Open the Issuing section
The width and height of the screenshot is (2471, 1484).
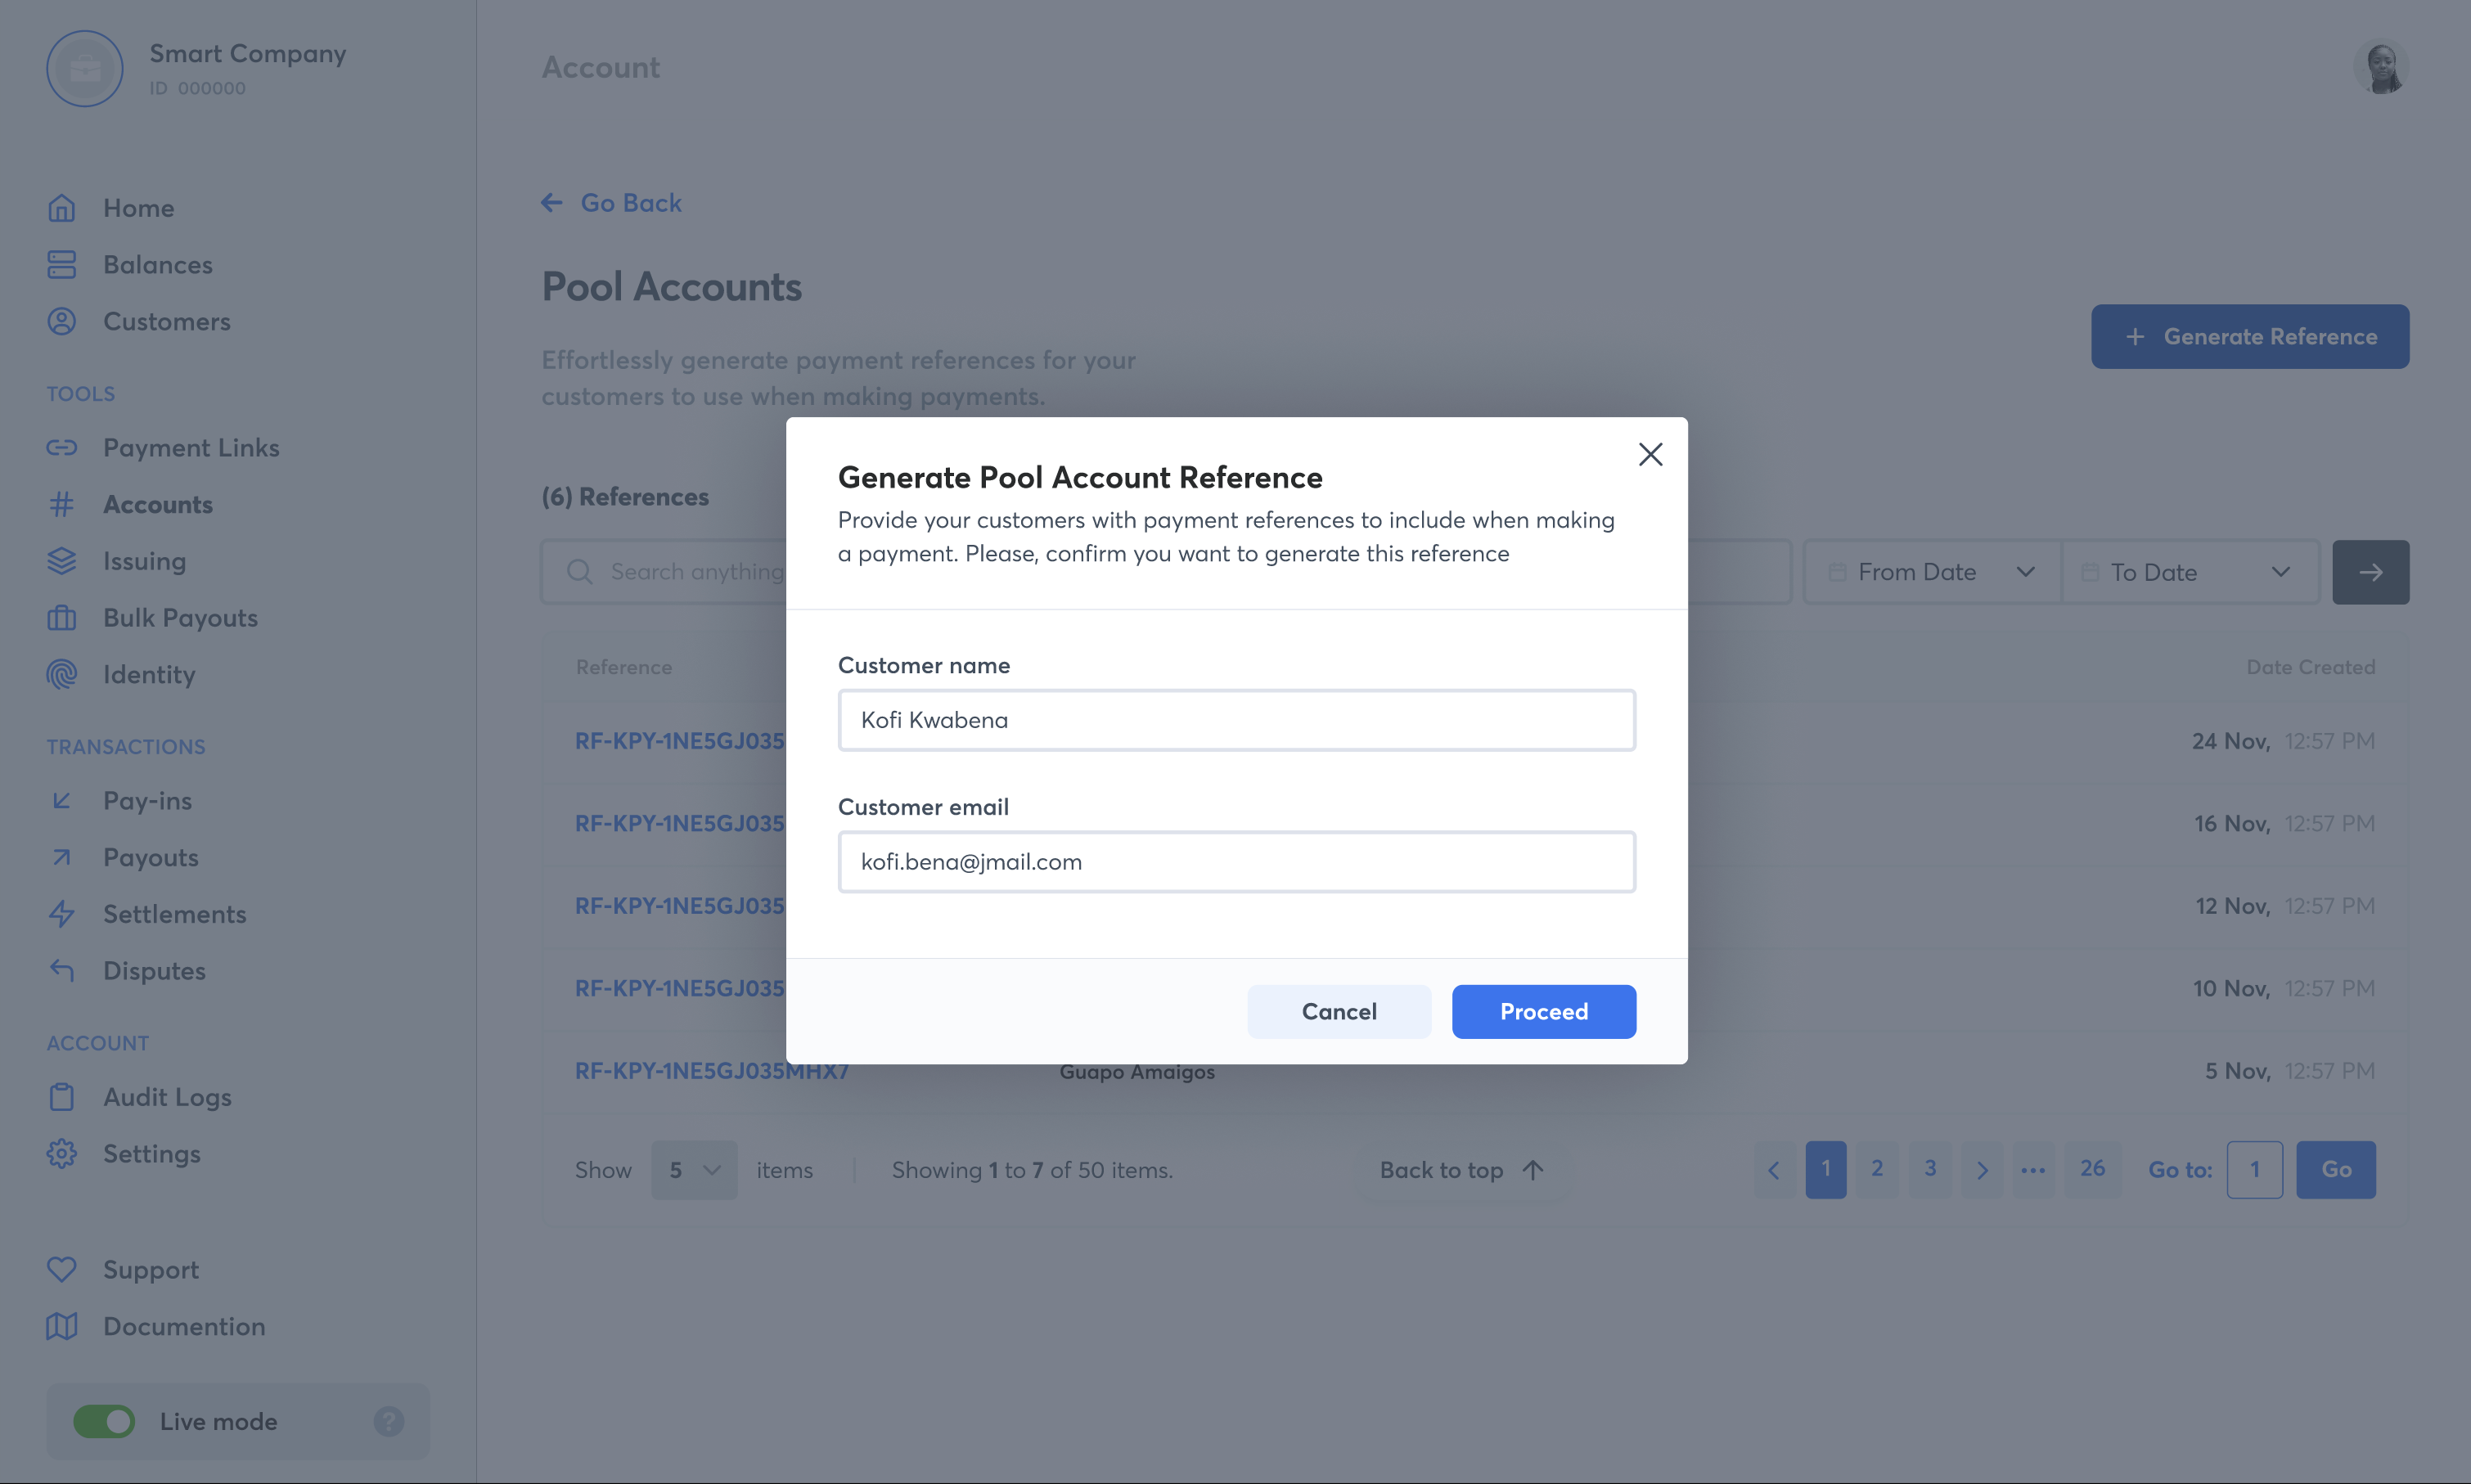[x=144, y=561]
